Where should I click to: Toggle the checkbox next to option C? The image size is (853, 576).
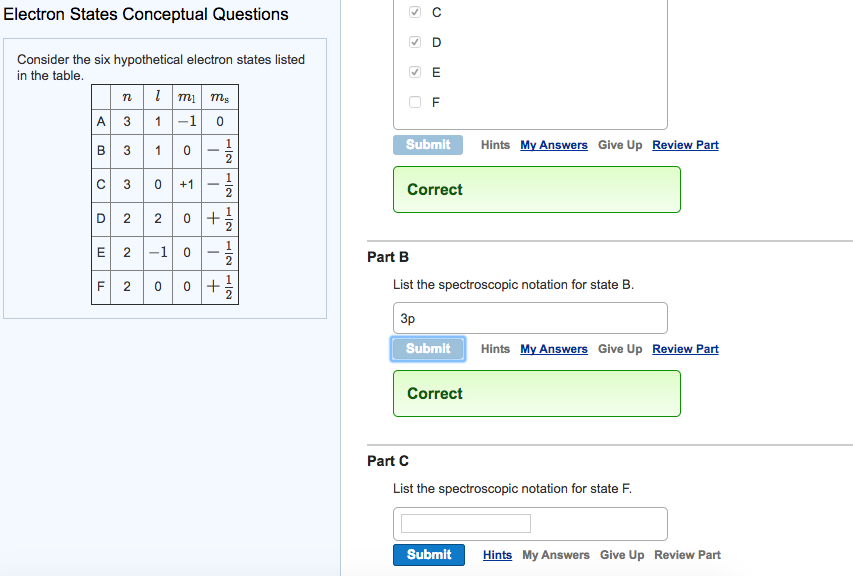tap(416, 12)
